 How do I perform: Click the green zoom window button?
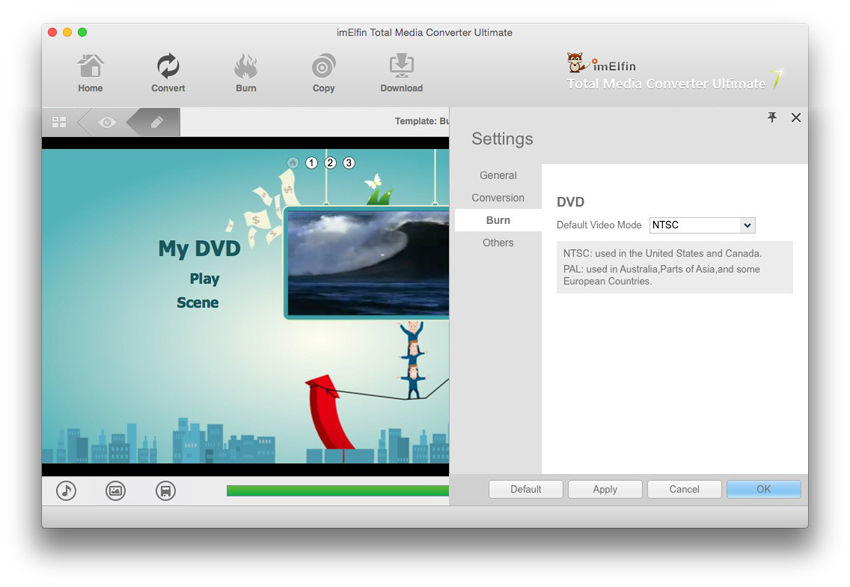(82, 33)
